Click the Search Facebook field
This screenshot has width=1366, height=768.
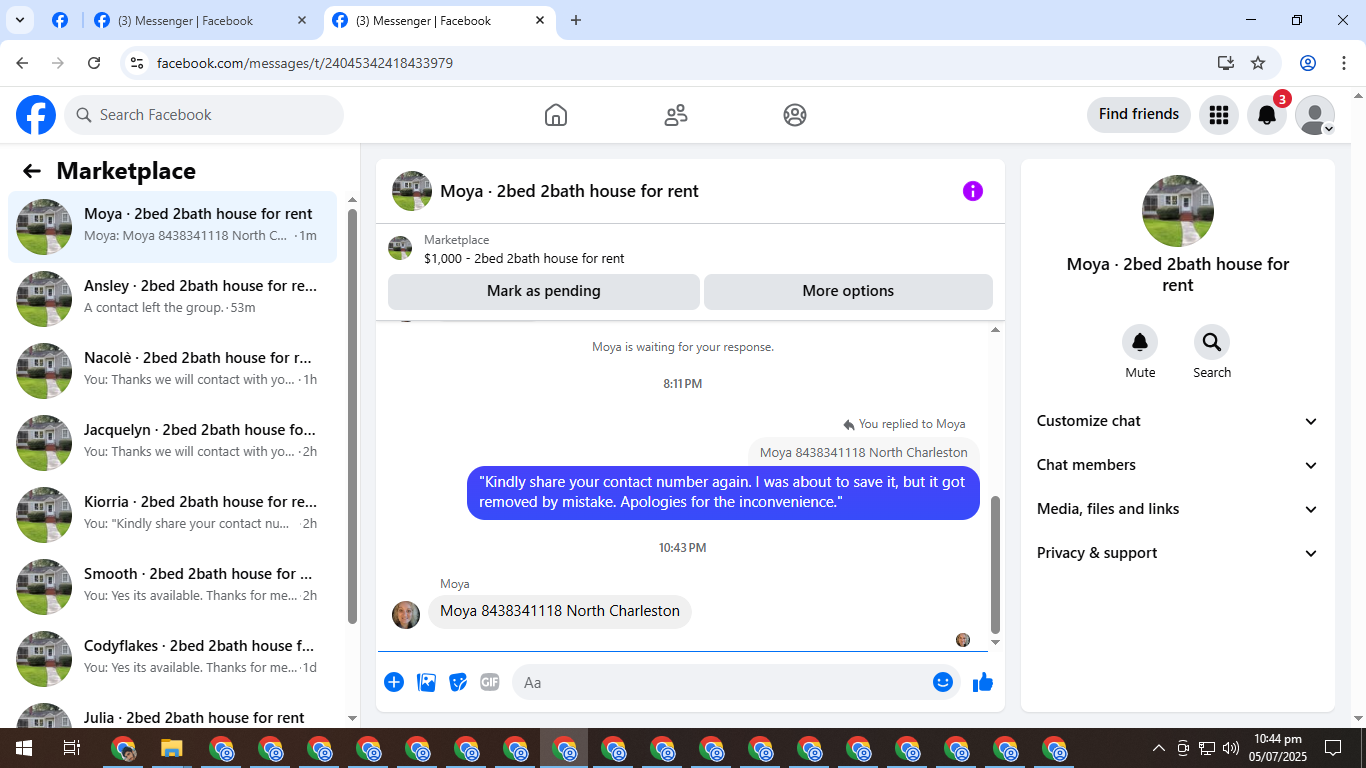coord(204,115)
